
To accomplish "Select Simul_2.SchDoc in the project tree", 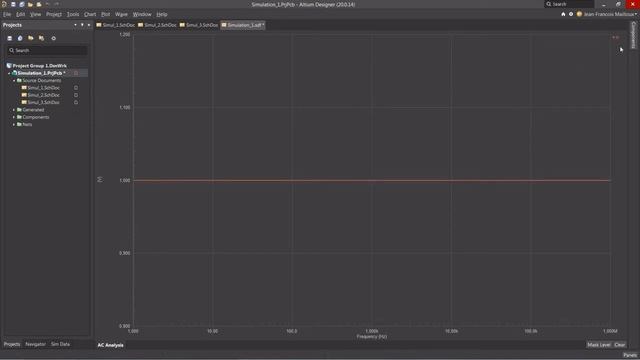I will point(44,95).
